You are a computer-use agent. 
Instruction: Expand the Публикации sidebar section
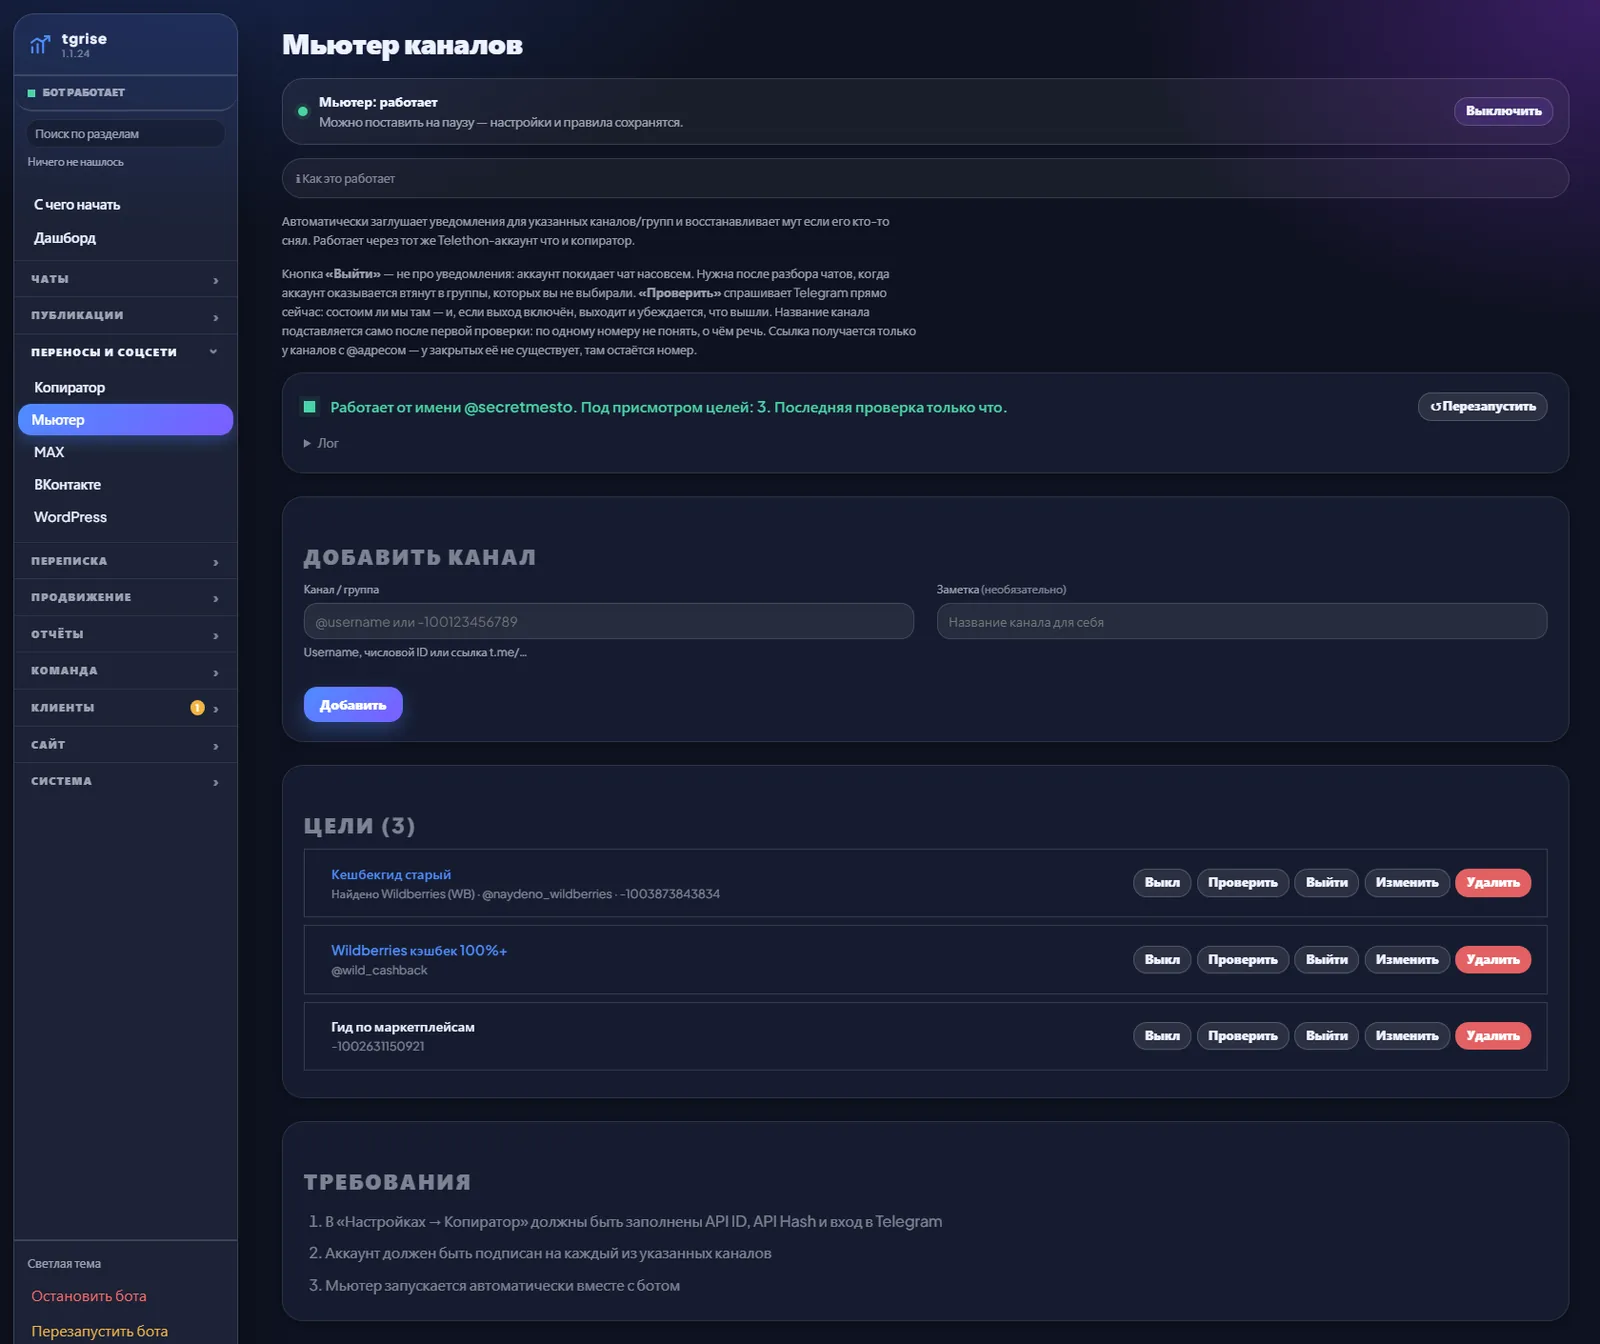coord(125,316)
